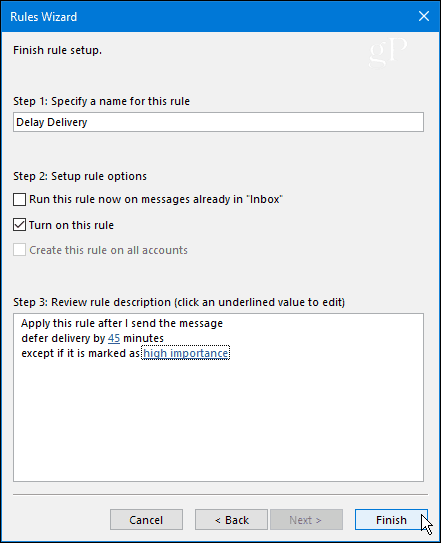Go to the previous step with Back
This screenshot has width=443, height=543.
(231, 519)
